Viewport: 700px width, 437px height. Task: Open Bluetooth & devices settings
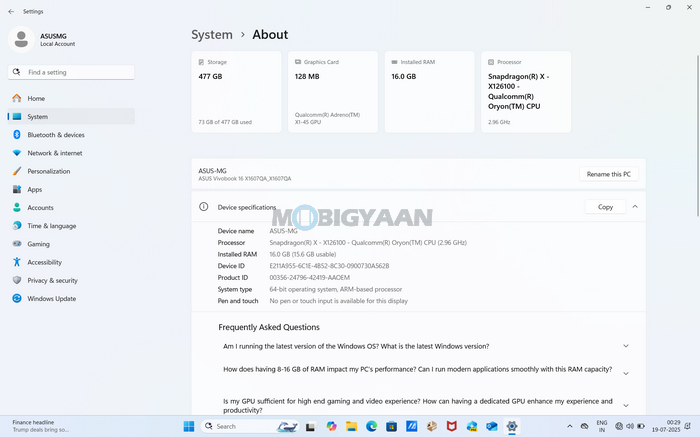click(71, 135)
